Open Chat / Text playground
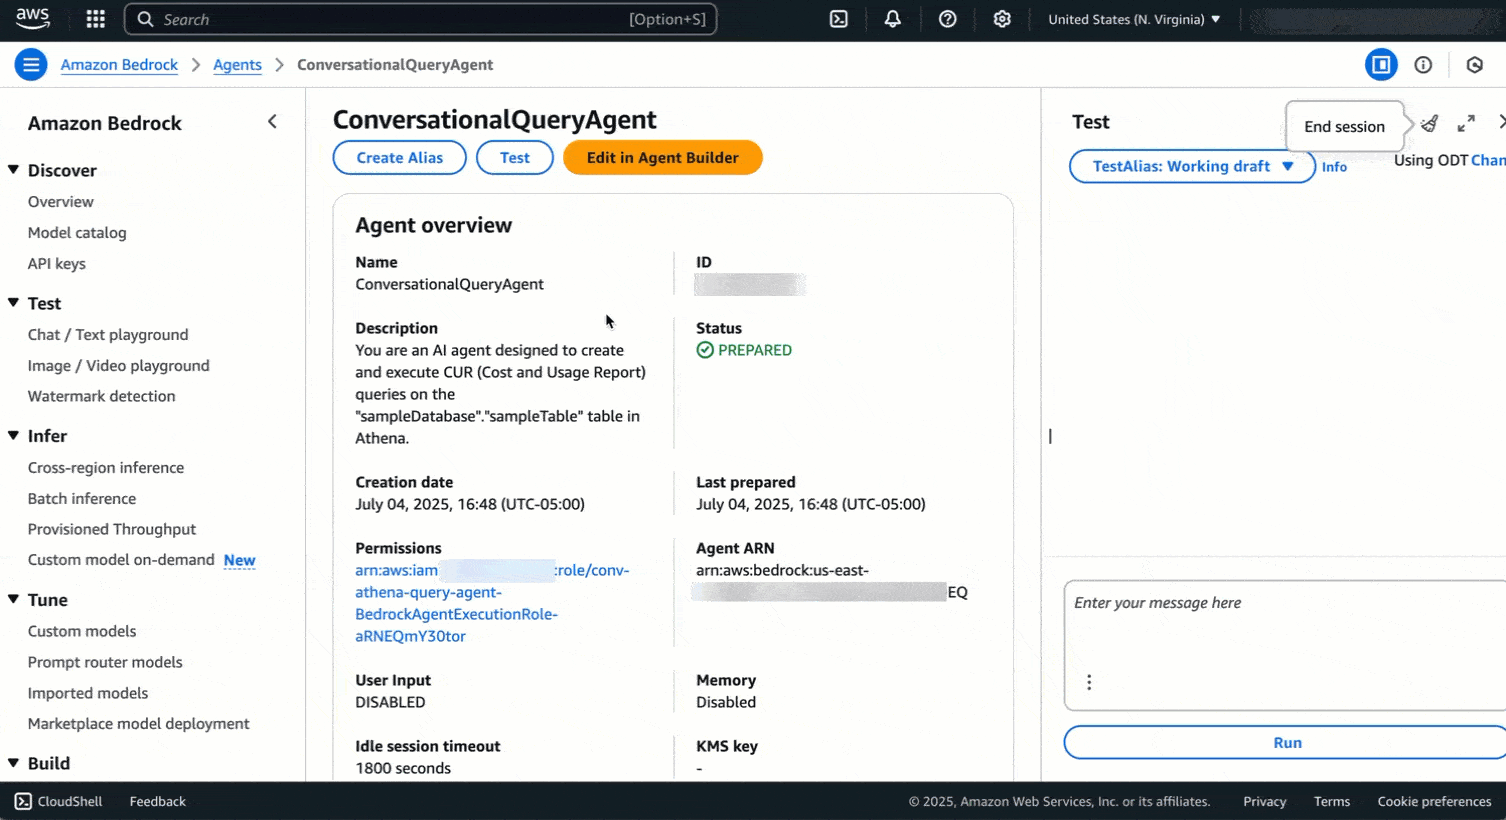 point(108,335)
